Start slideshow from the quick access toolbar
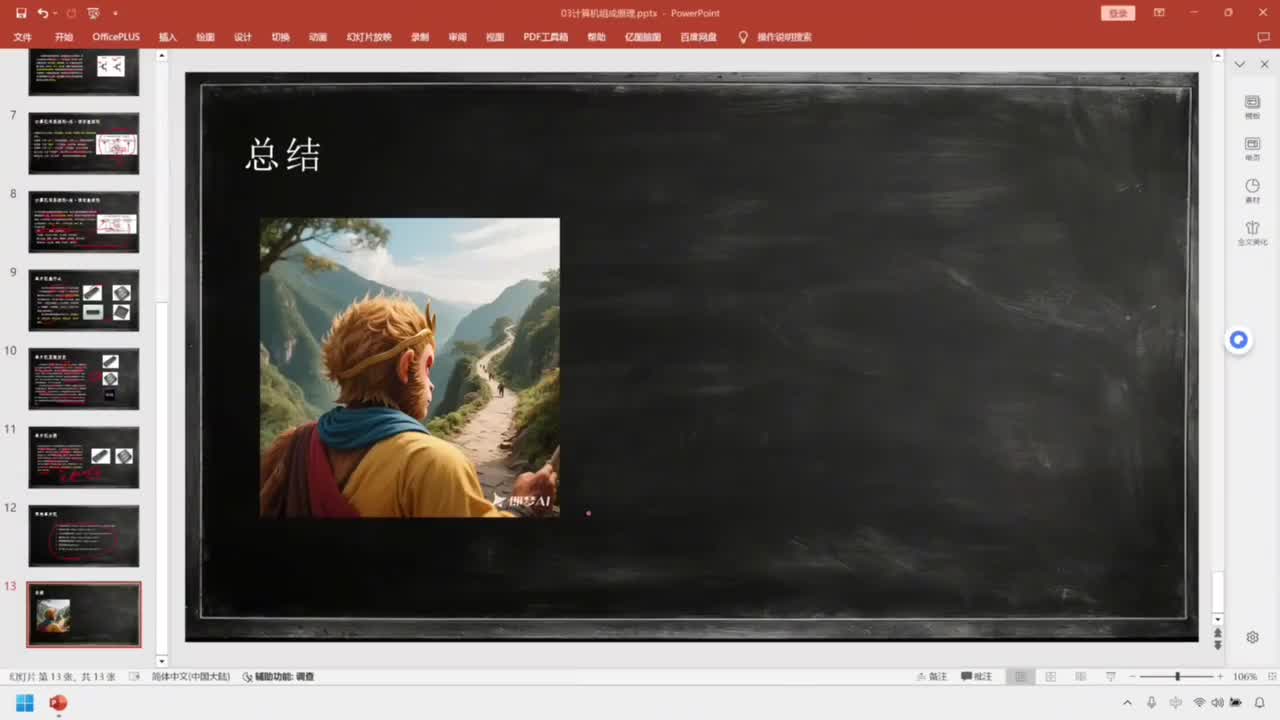This screenshot has width=1280, height=720. (x=93, y=13)
